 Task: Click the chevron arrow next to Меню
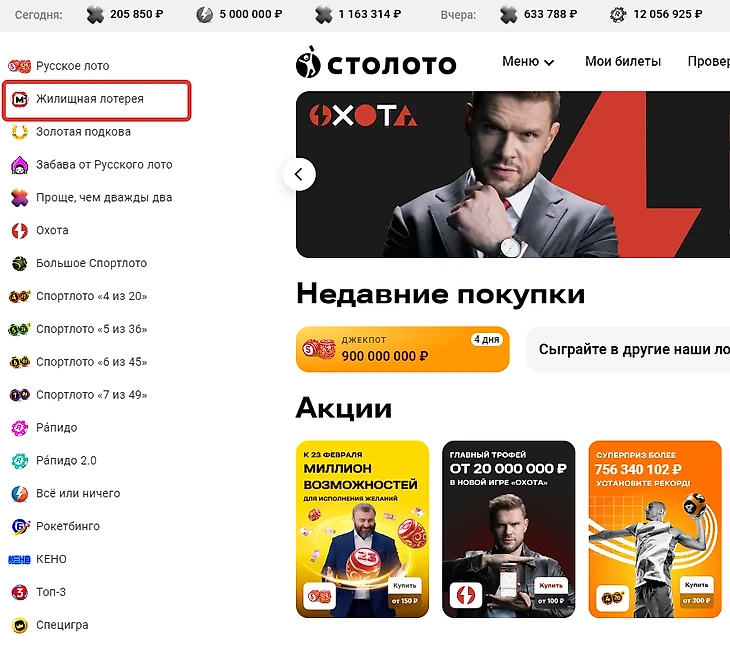(549, 62)
